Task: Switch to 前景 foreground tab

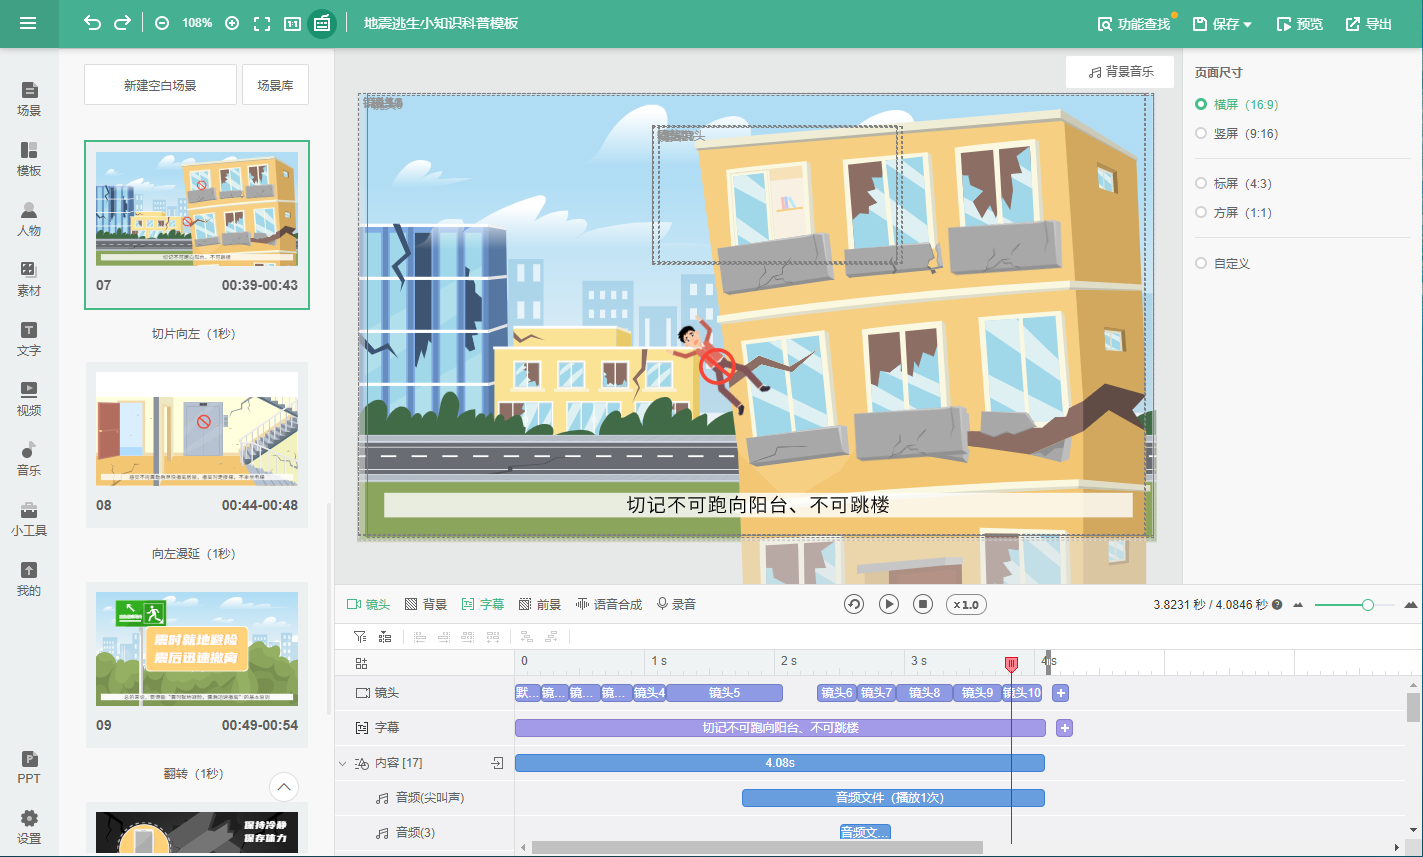Action: coord(540,605)
